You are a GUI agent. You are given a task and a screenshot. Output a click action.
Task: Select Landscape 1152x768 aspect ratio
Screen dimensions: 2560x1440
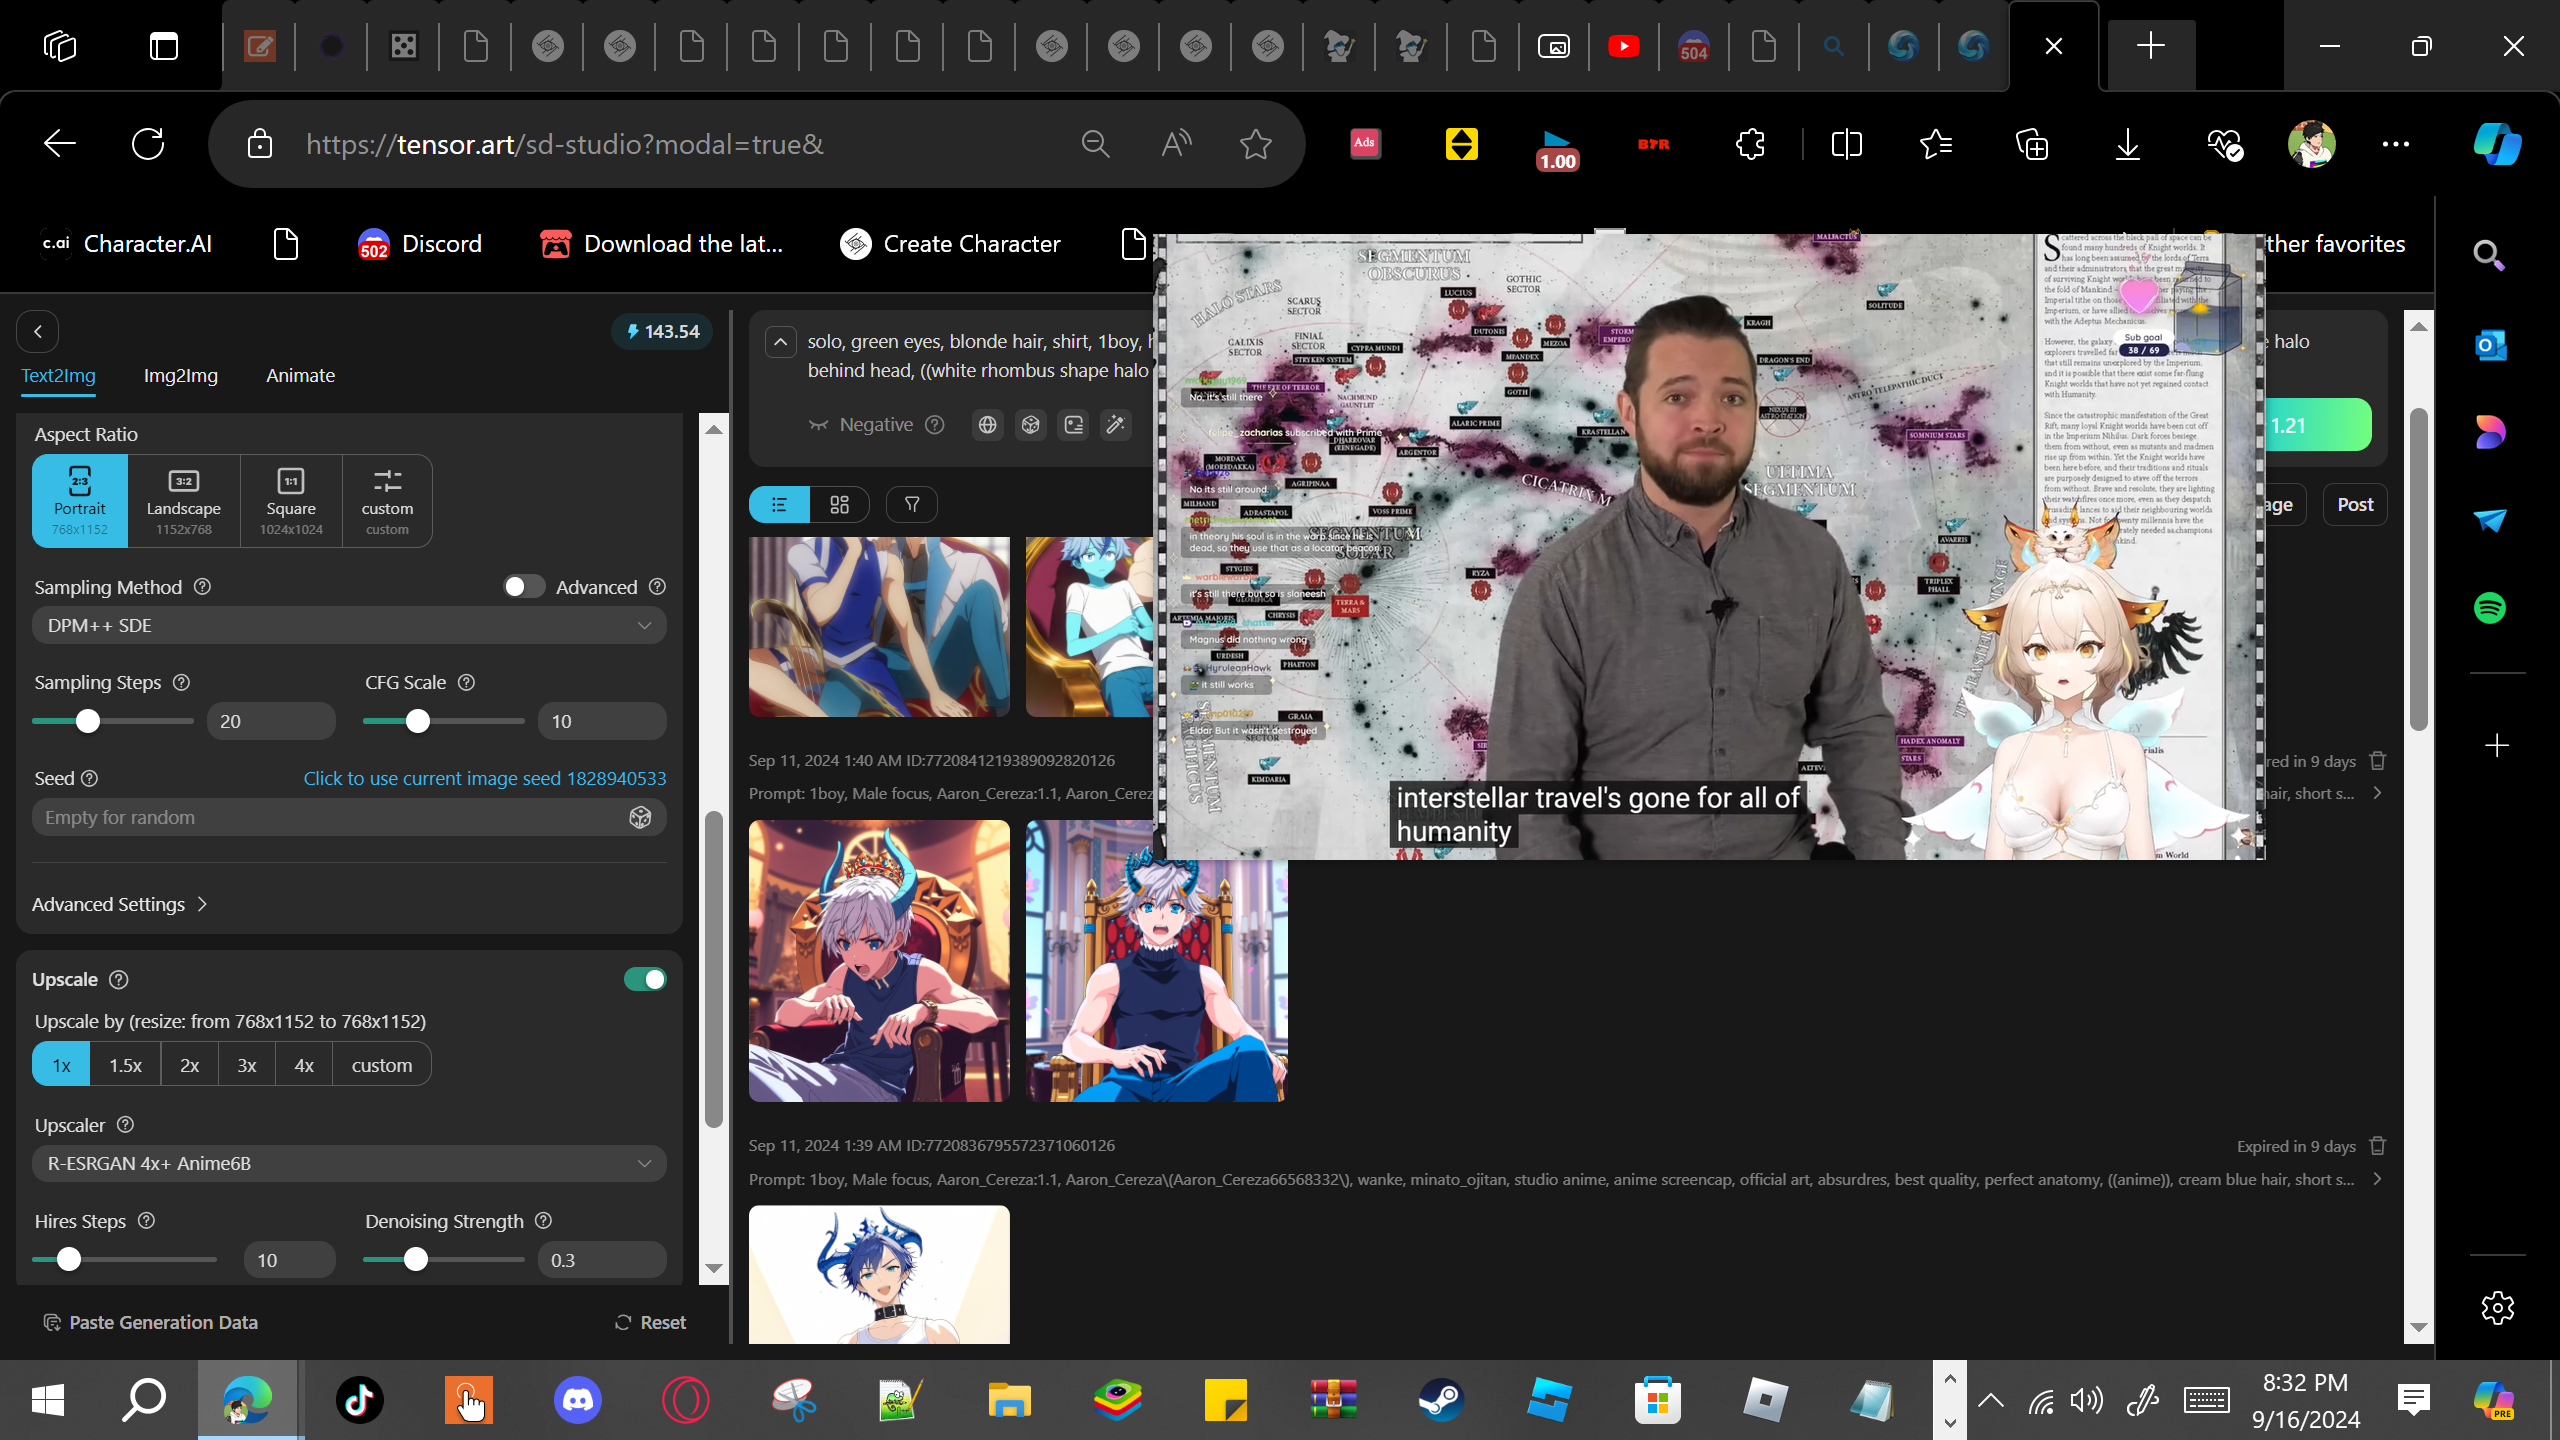[x=184, y=501]
